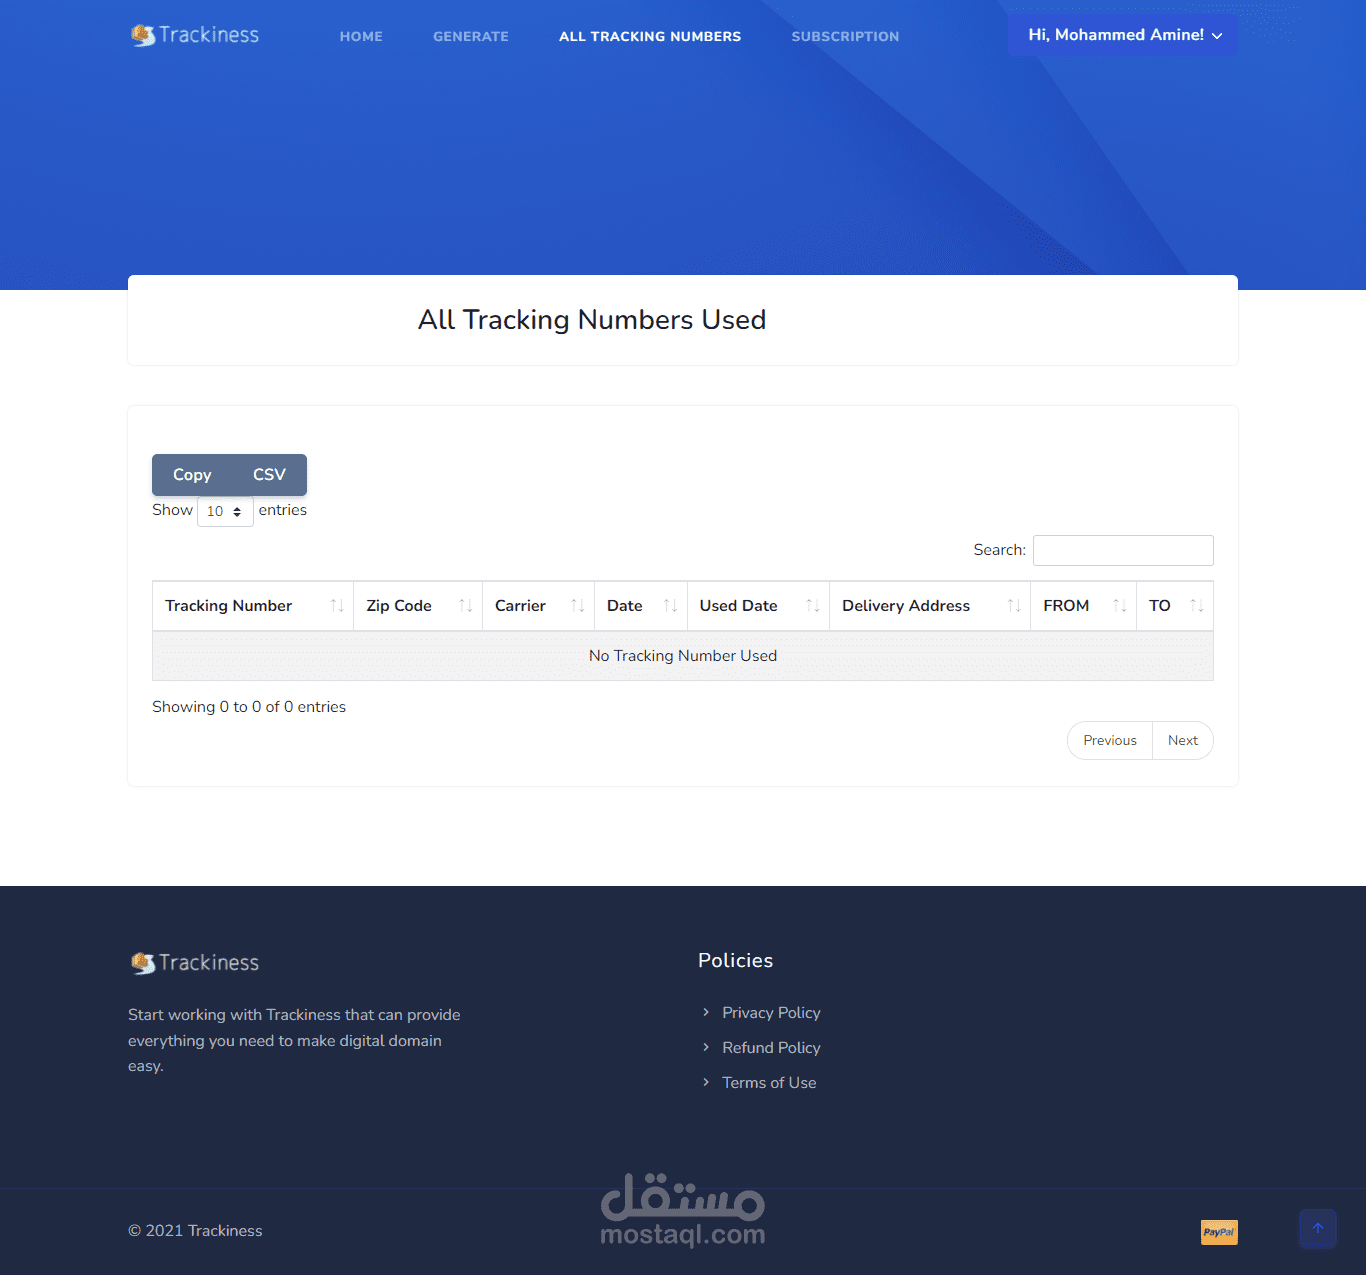Viewport: 1366px width, 1275px height.
Task: Click the Trackiness logo in header
Action: [195, 35]
